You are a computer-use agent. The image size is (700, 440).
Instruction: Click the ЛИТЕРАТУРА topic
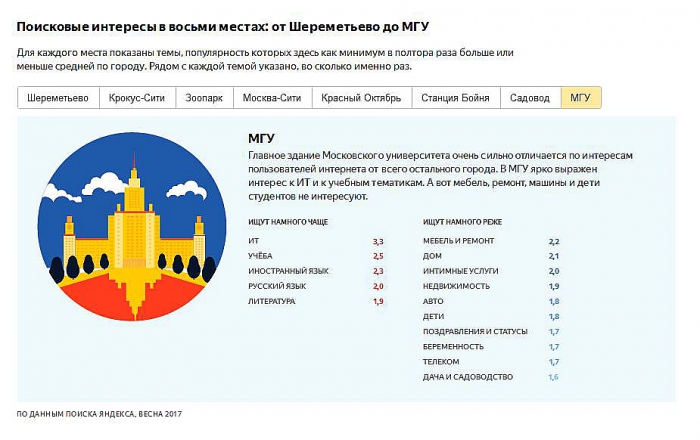(271, 301)
